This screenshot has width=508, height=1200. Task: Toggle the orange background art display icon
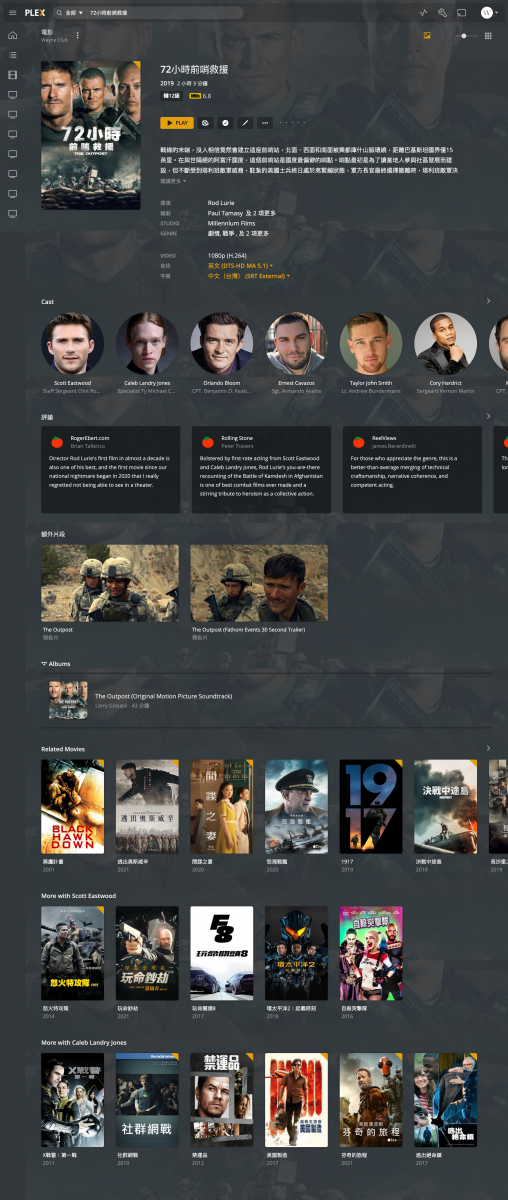point(427,35)
